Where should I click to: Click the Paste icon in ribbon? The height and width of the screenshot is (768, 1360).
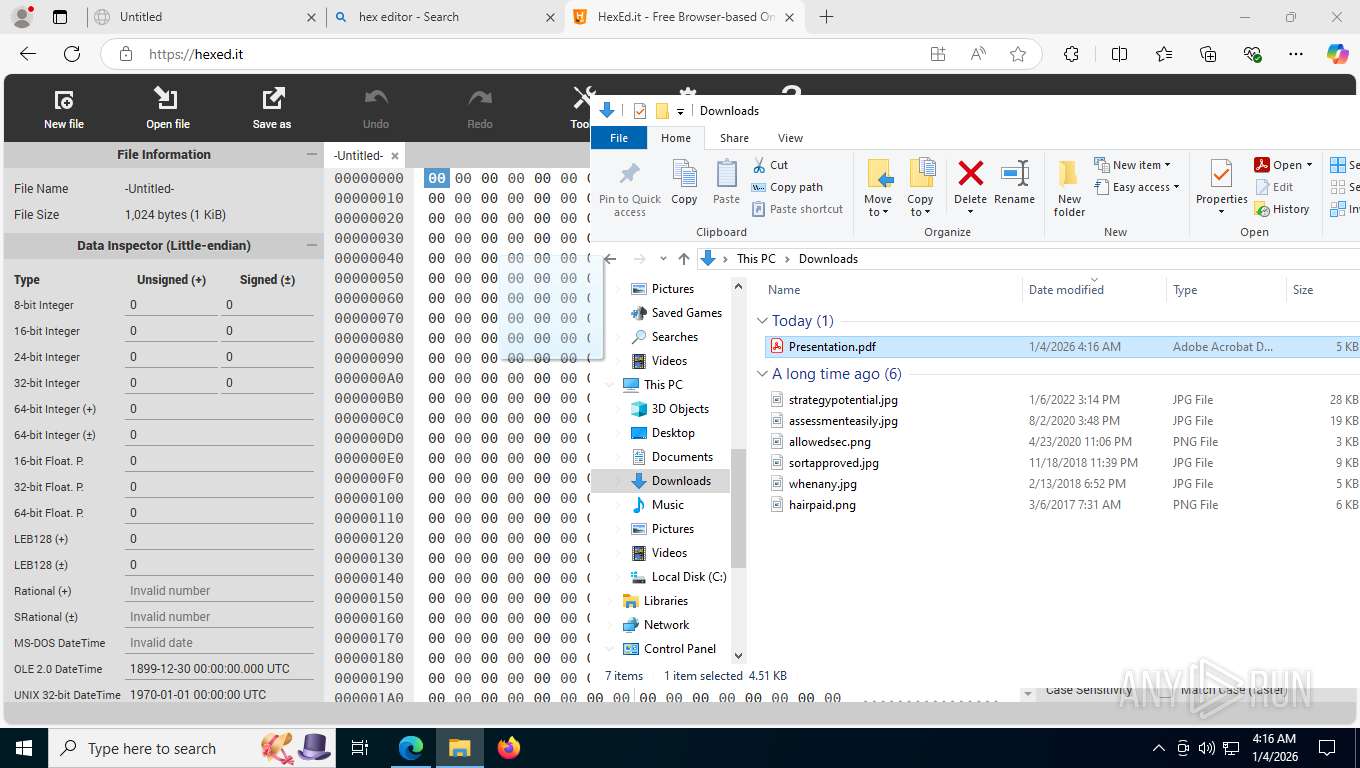point(727,174)
